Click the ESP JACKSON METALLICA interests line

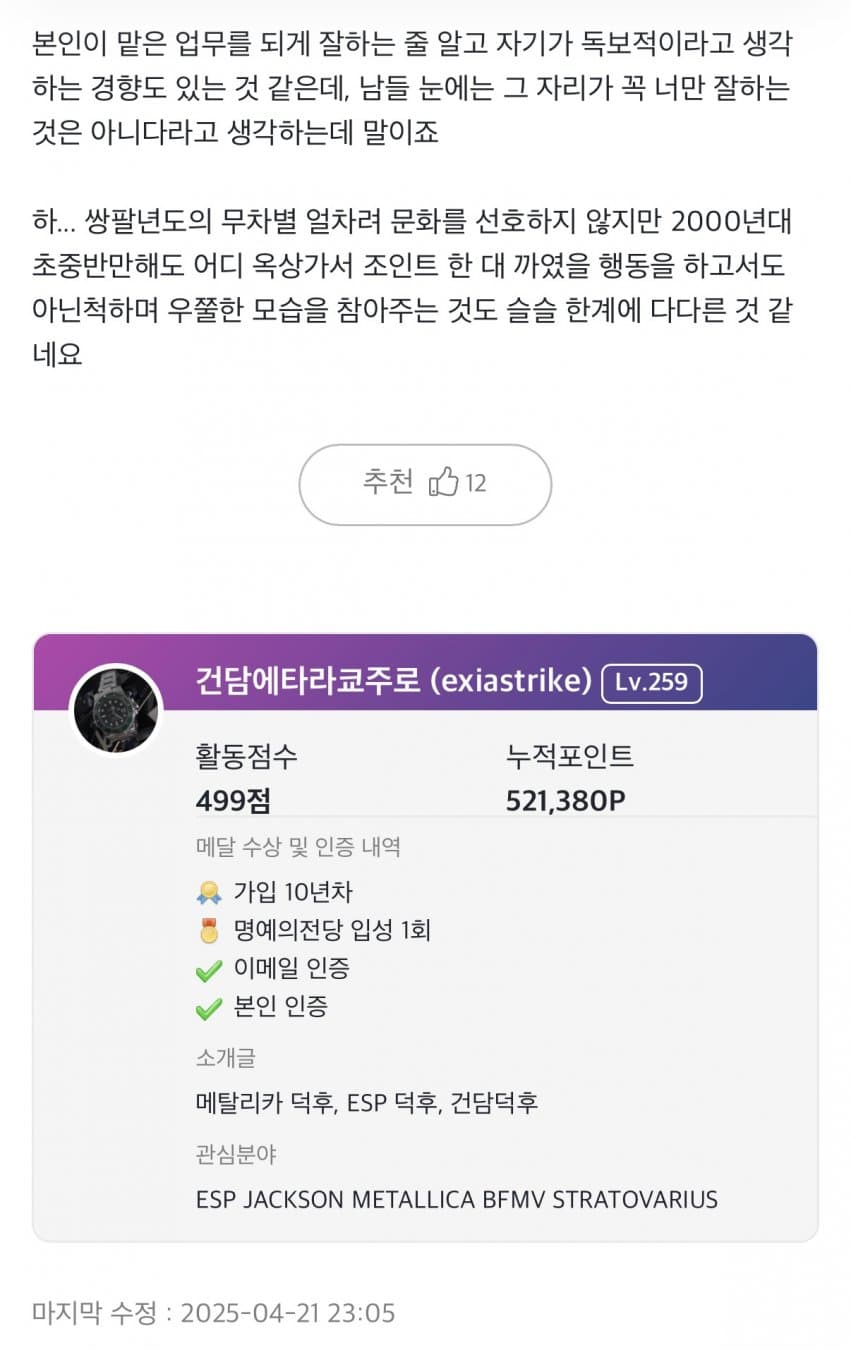pos(456,1199)
